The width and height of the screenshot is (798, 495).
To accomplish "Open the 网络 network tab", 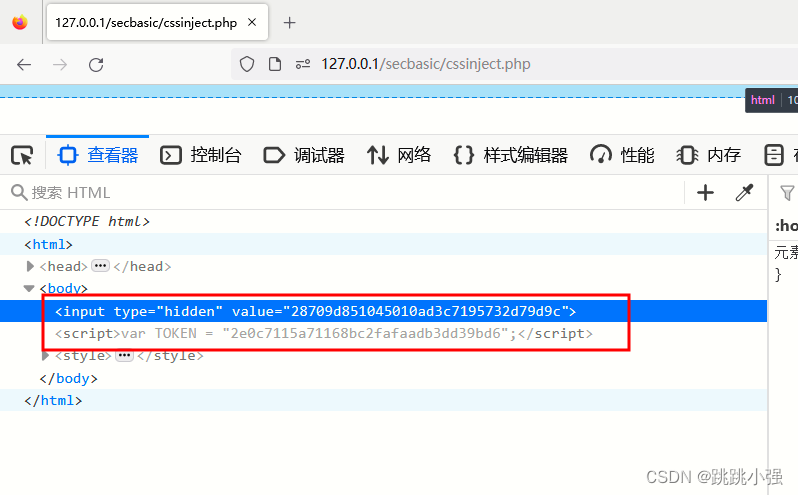I will [399, 155].
